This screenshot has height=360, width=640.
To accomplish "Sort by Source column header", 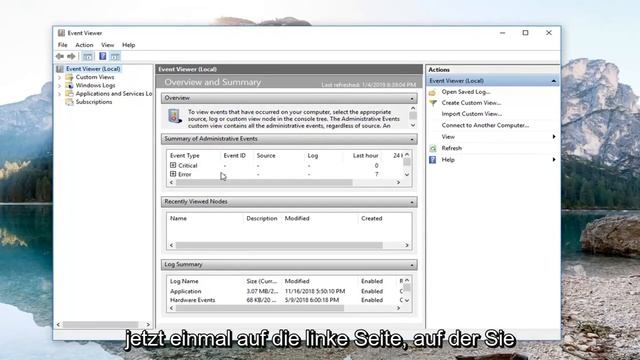I will coord(266,156).
